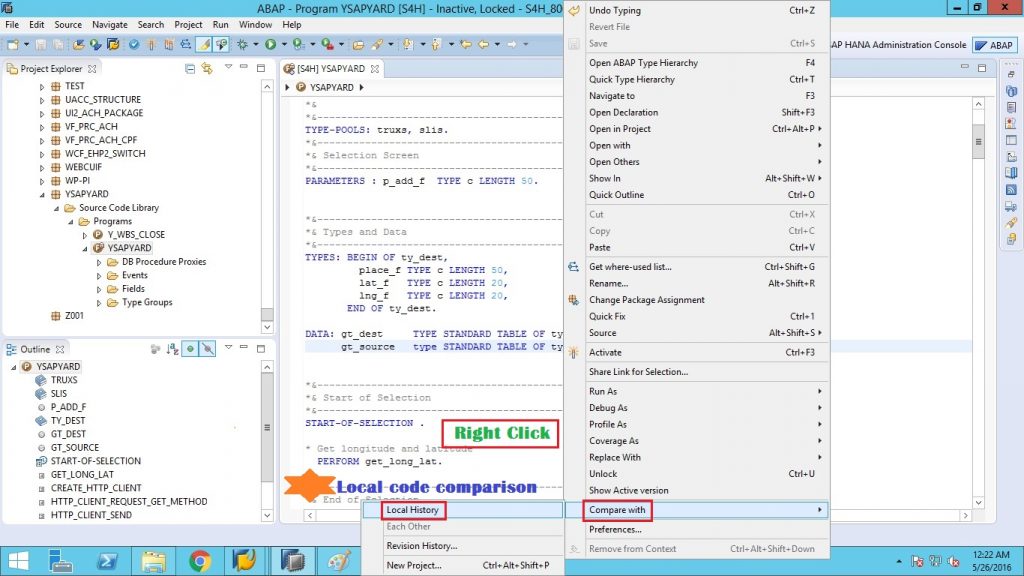This screenshot has height=576, width=1024.
Task: Switch to HANA Administration Console perspective
Action: click(x=899, y=44)
